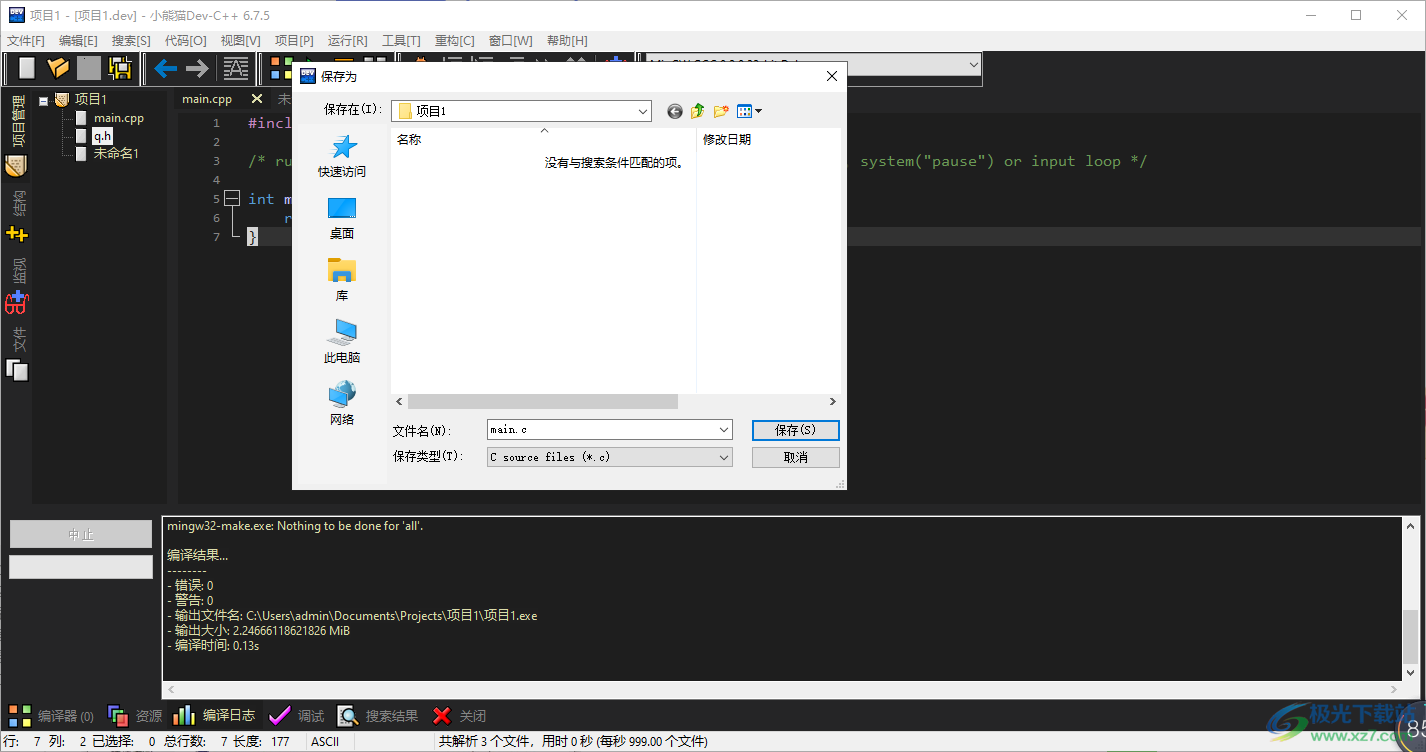1426x752 pixels.
Task: Close the main.cpp editor tab via X
Action: pos(256,99)
